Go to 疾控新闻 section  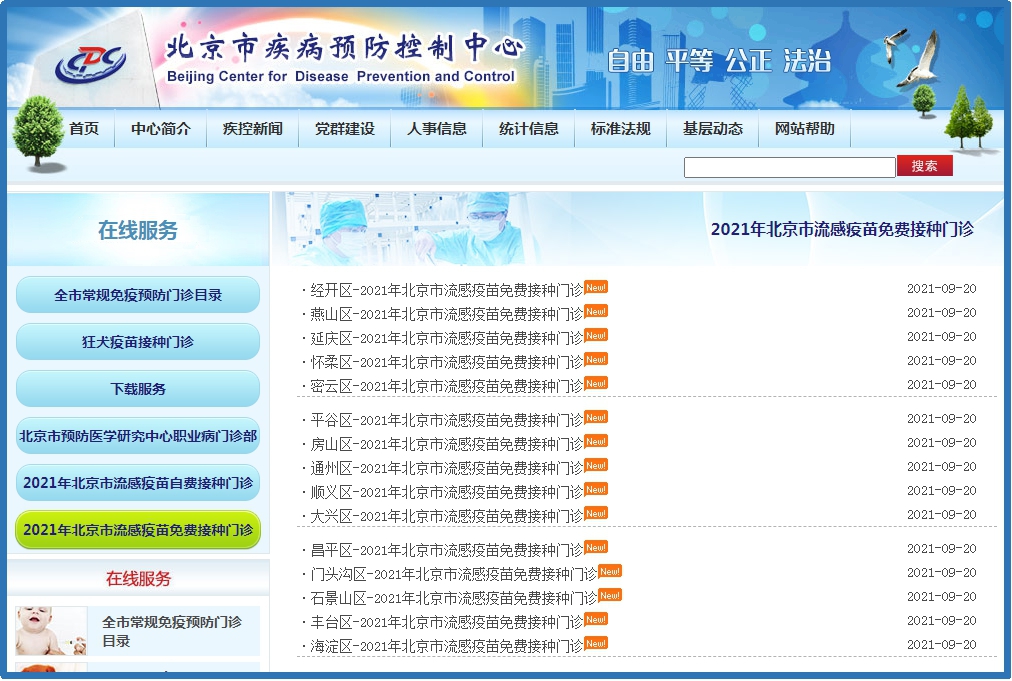click(252, 128)
